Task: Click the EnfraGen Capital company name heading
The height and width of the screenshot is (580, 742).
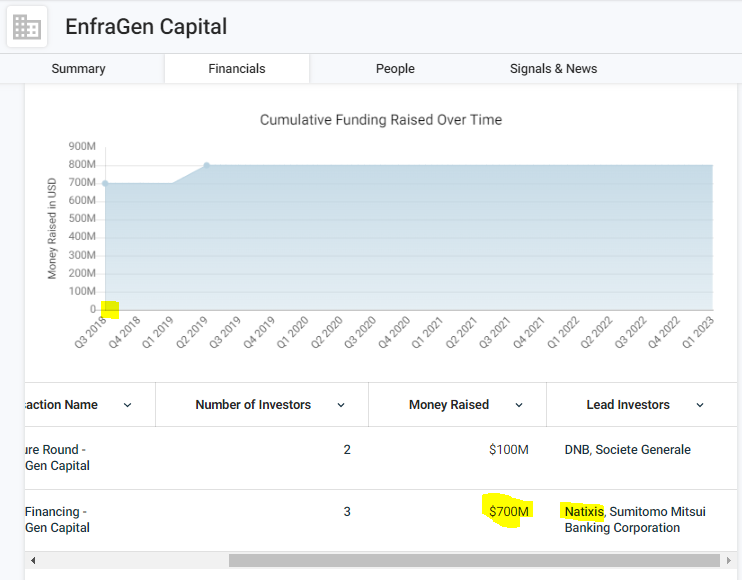Action: (x=146, y=26)
